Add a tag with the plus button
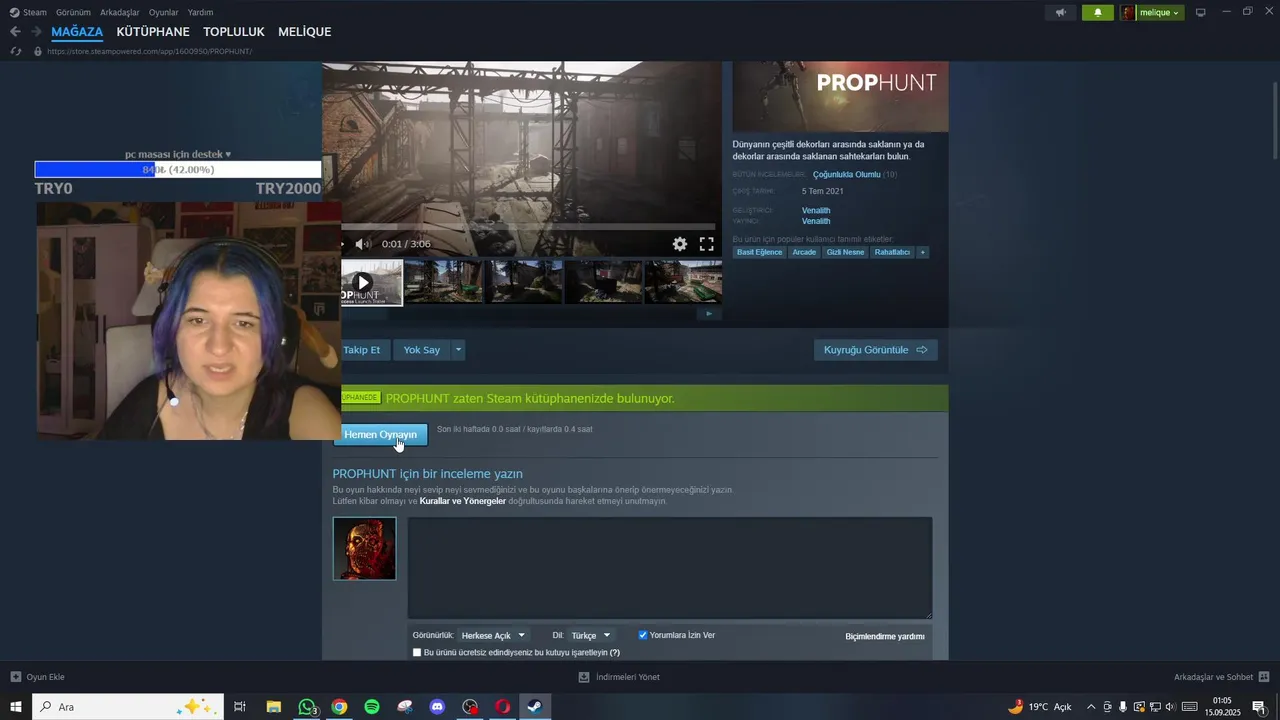The image size is (1280, 720). (923, 252)
